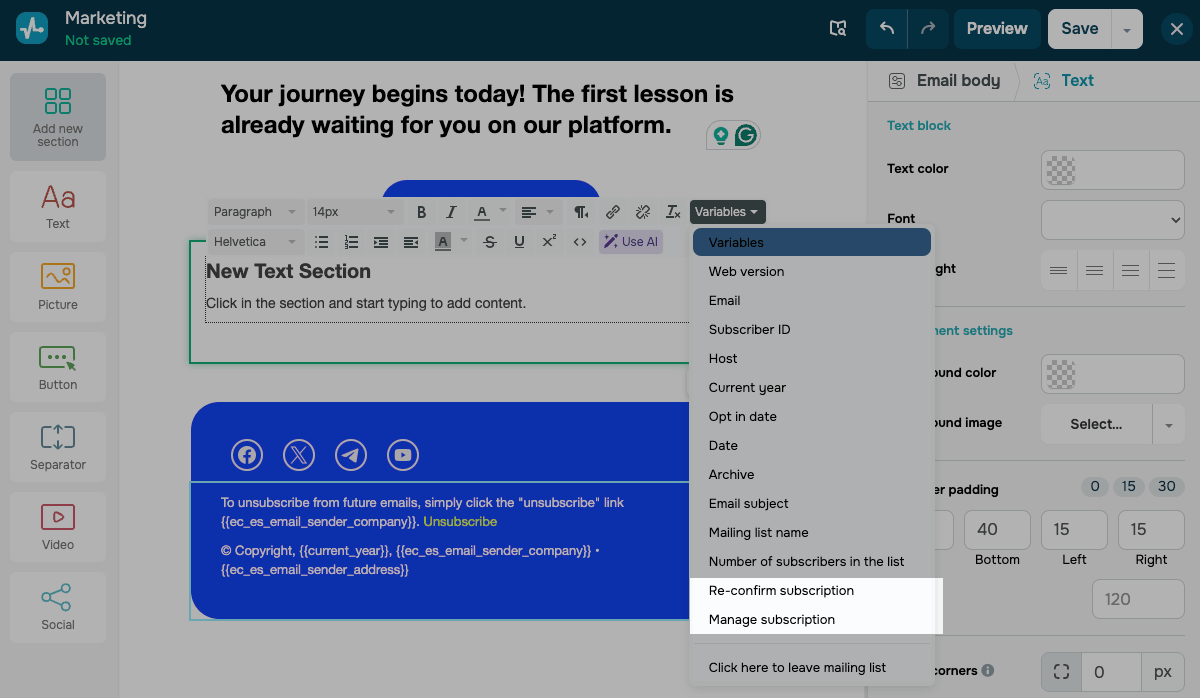Click the insert link icon in the toolbar

pos(613,212)
